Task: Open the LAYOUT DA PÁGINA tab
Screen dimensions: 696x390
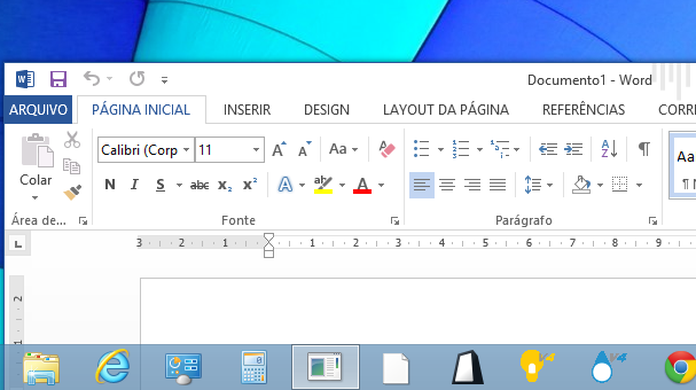Action: [446, 110]
